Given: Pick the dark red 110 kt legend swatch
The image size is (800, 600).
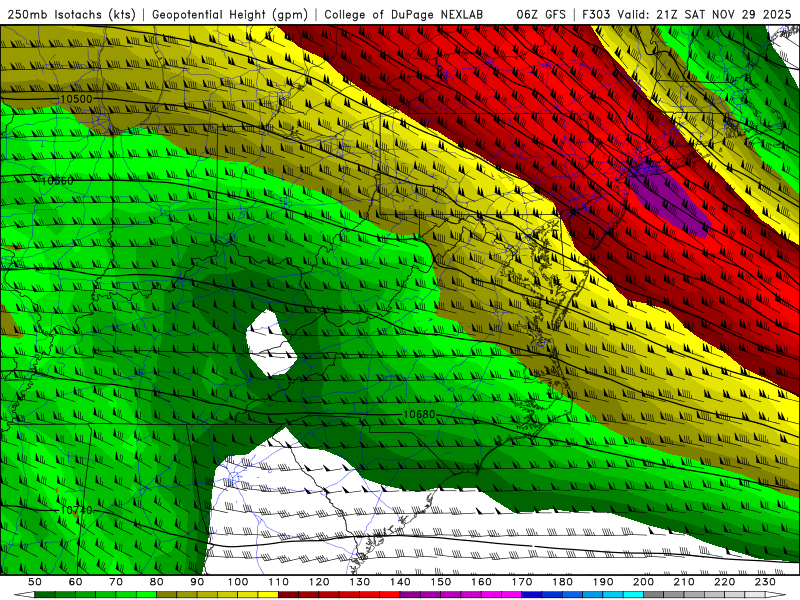Looking at the screenshot, I should pyautogui.click(x=288, y=595).
